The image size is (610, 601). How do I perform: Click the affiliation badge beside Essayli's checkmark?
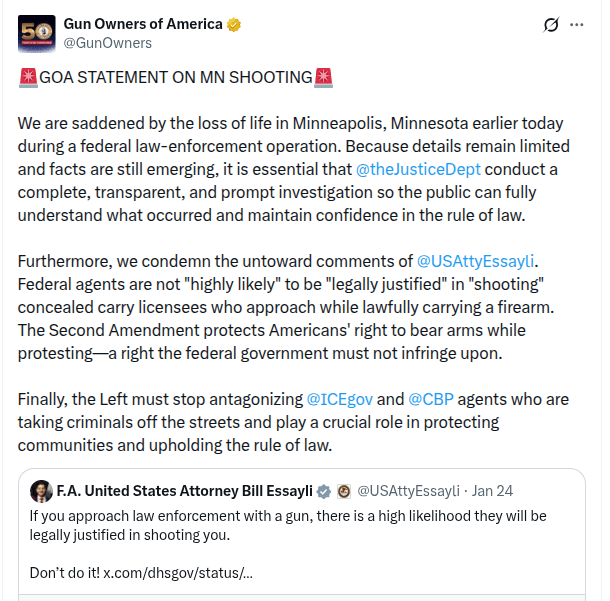(343, 491)
